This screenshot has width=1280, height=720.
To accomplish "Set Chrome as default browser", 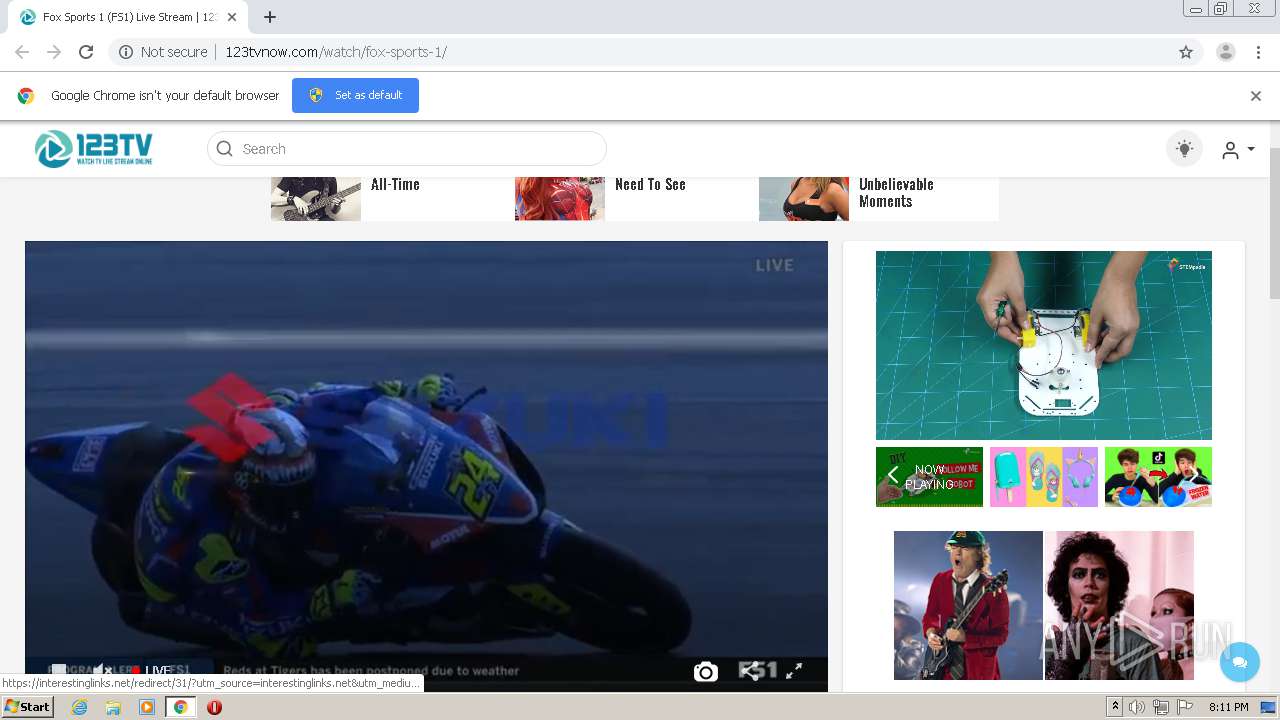I will (355, 95).
